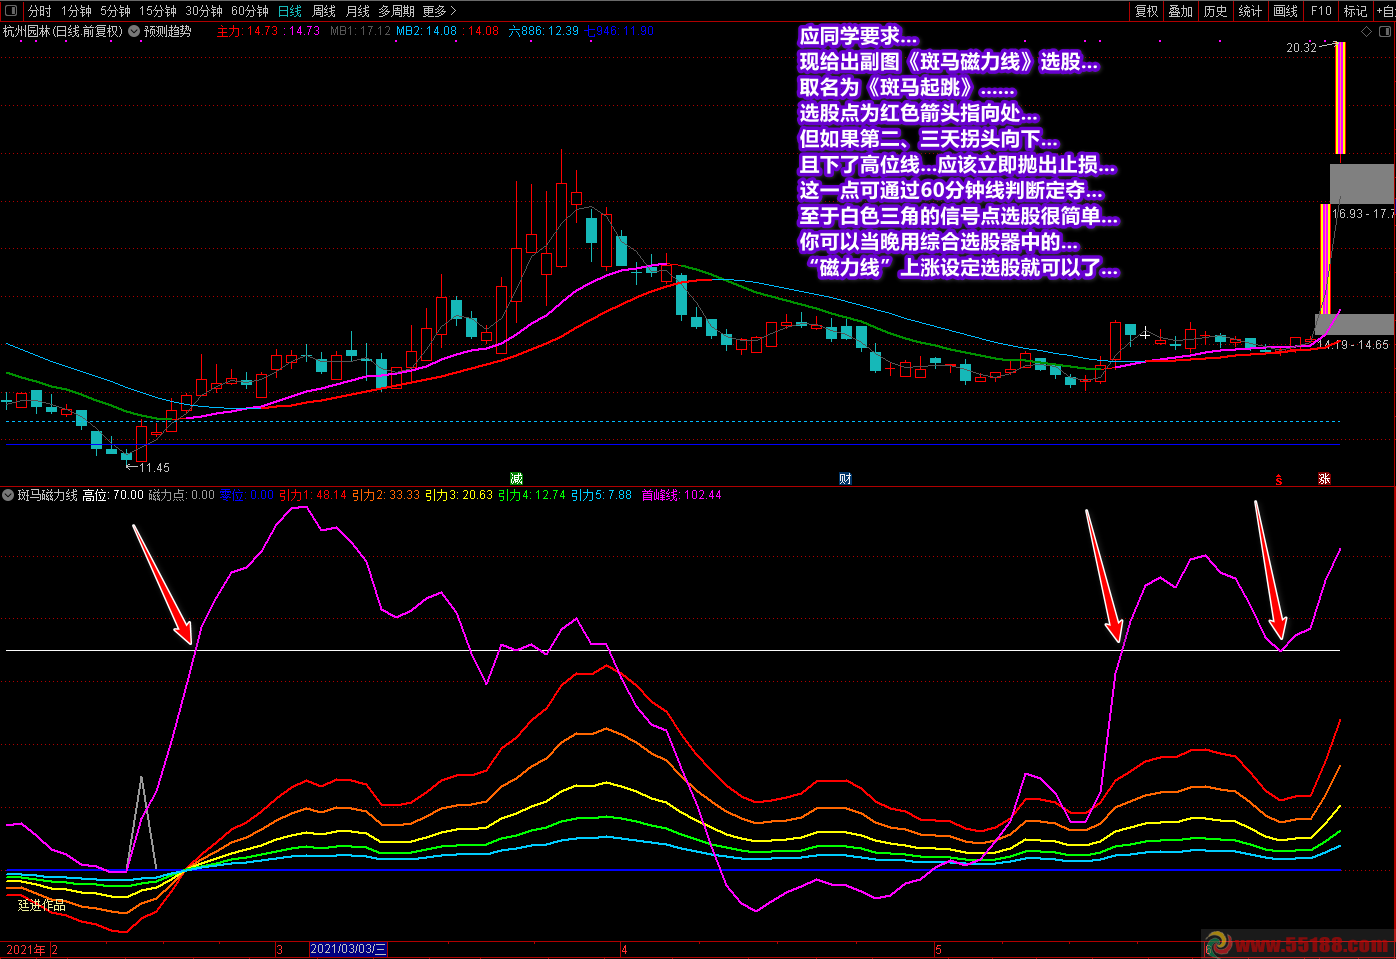Image resolution: width=1396 pixels, height=959 pixels.
Task: Open the 斑马磁力线 sub-chart indicator dropdown
Action: (x=9, y=495)
